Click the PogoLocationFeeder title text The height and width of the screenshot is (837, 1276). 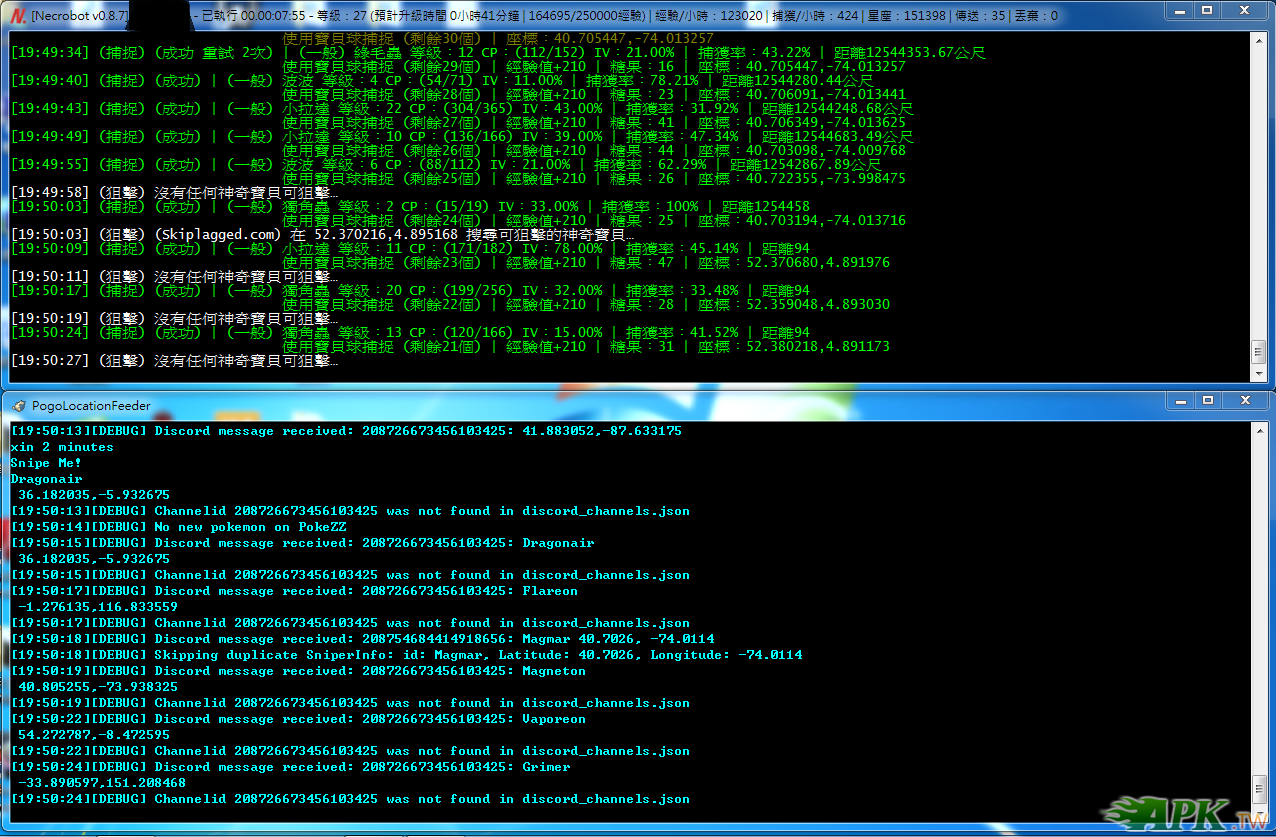coord(91,406)
